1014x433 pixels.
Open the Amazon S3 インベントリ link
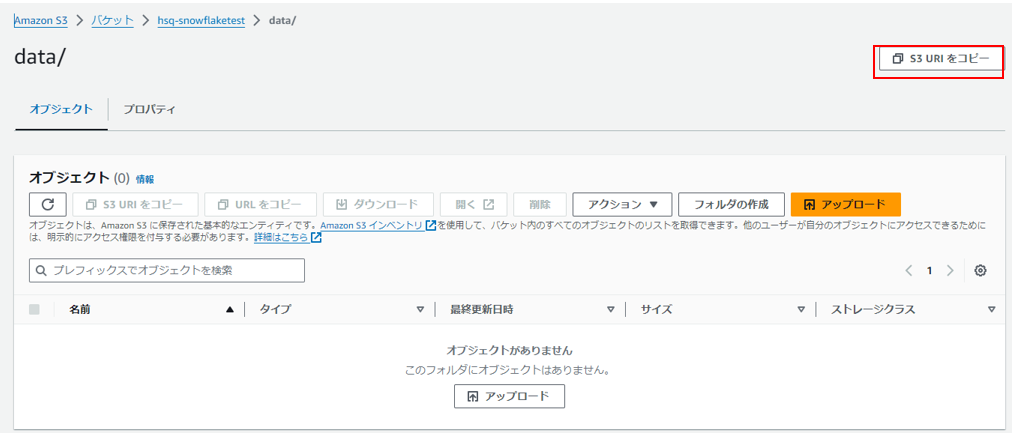point(372,226)
